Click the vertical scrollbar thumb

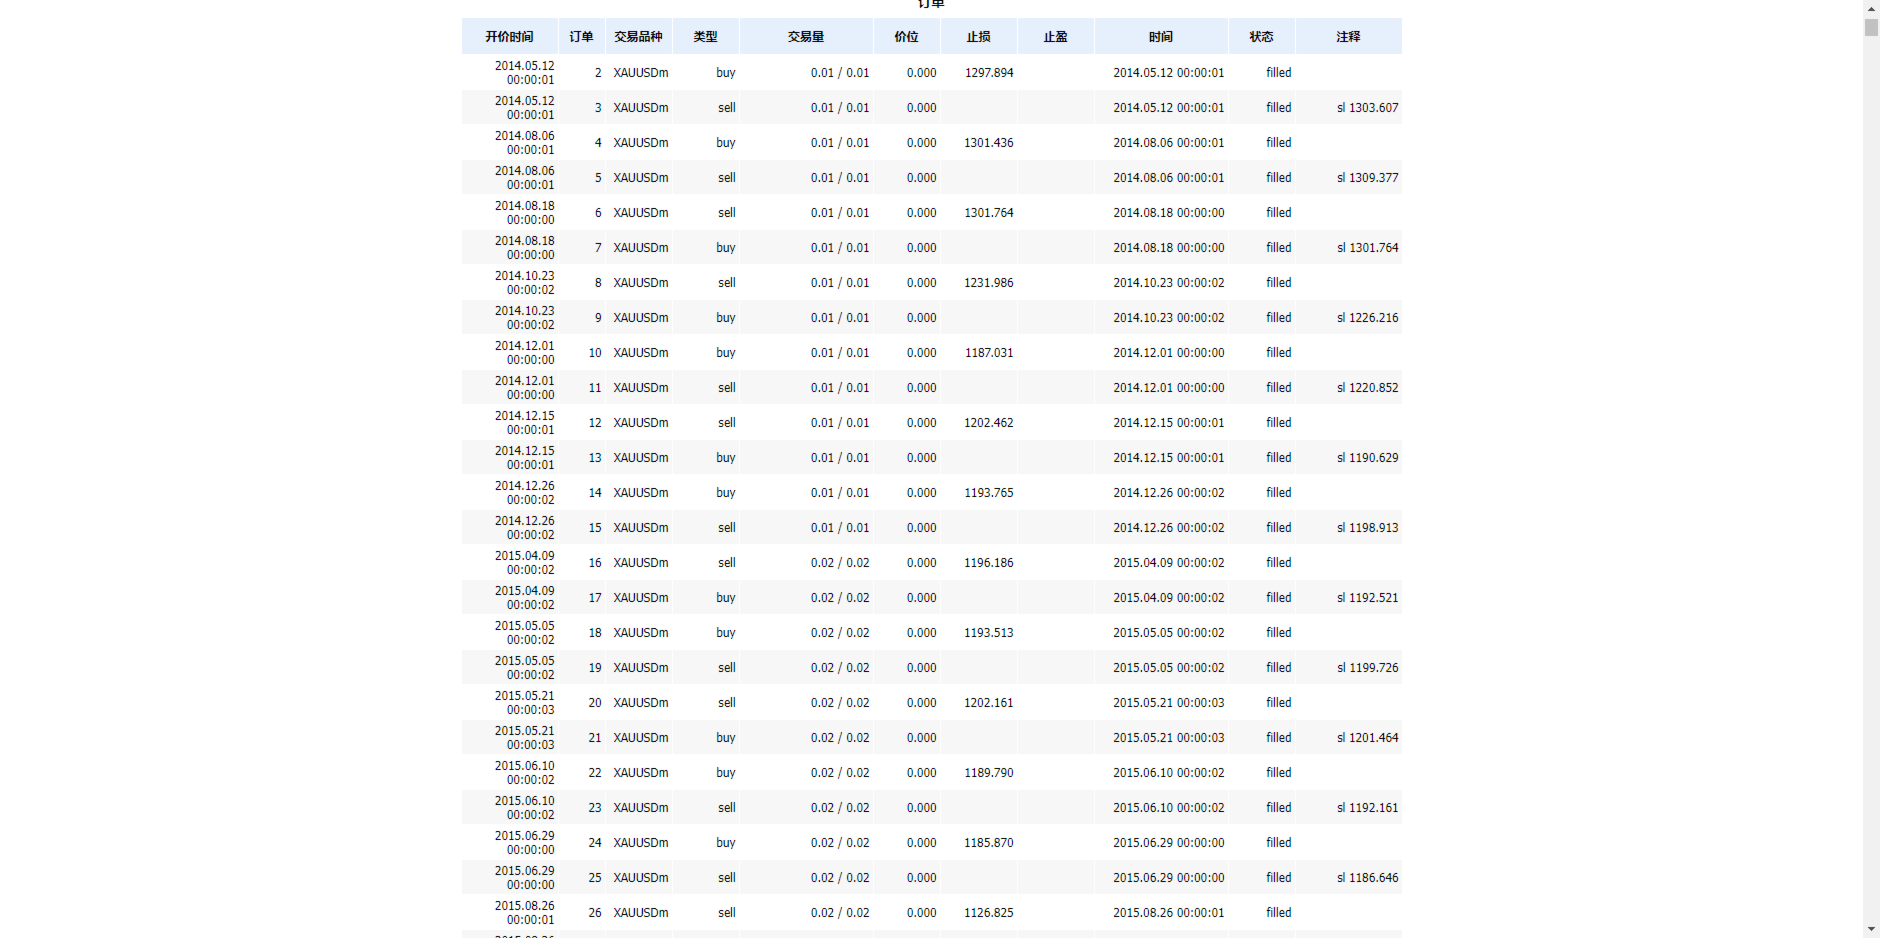(x=1871, y=27)
